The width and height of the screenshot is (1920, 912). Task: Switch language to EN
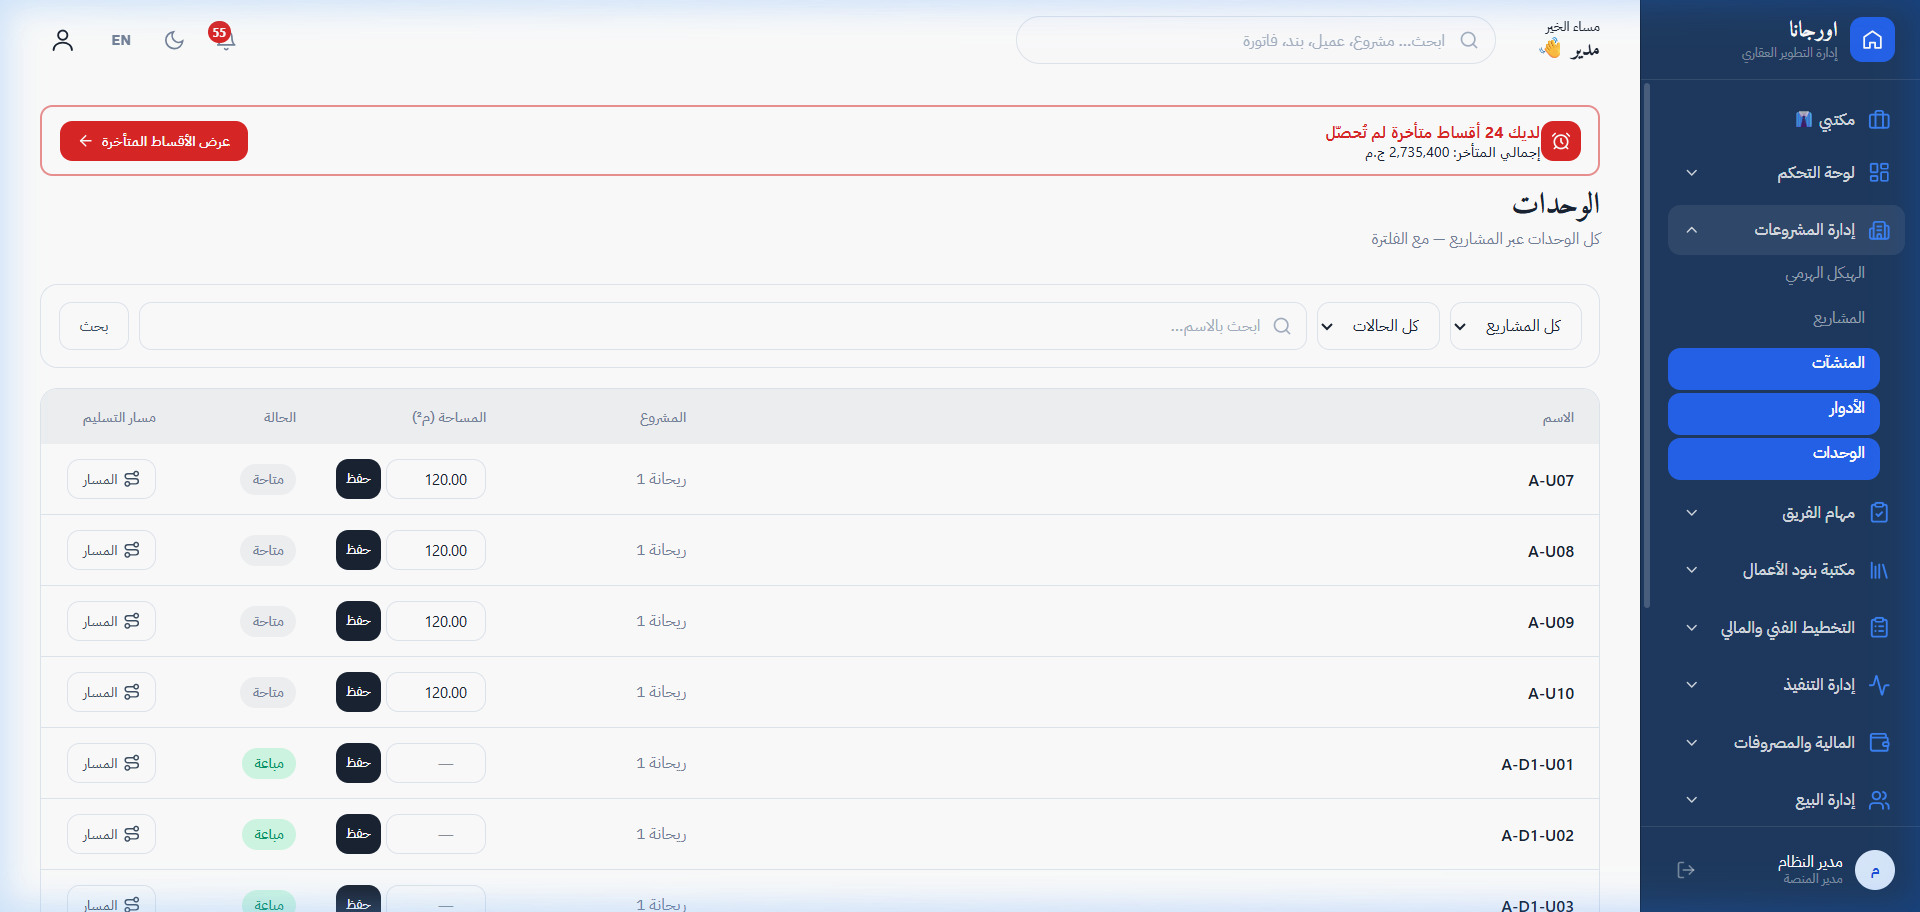(121, 40)
